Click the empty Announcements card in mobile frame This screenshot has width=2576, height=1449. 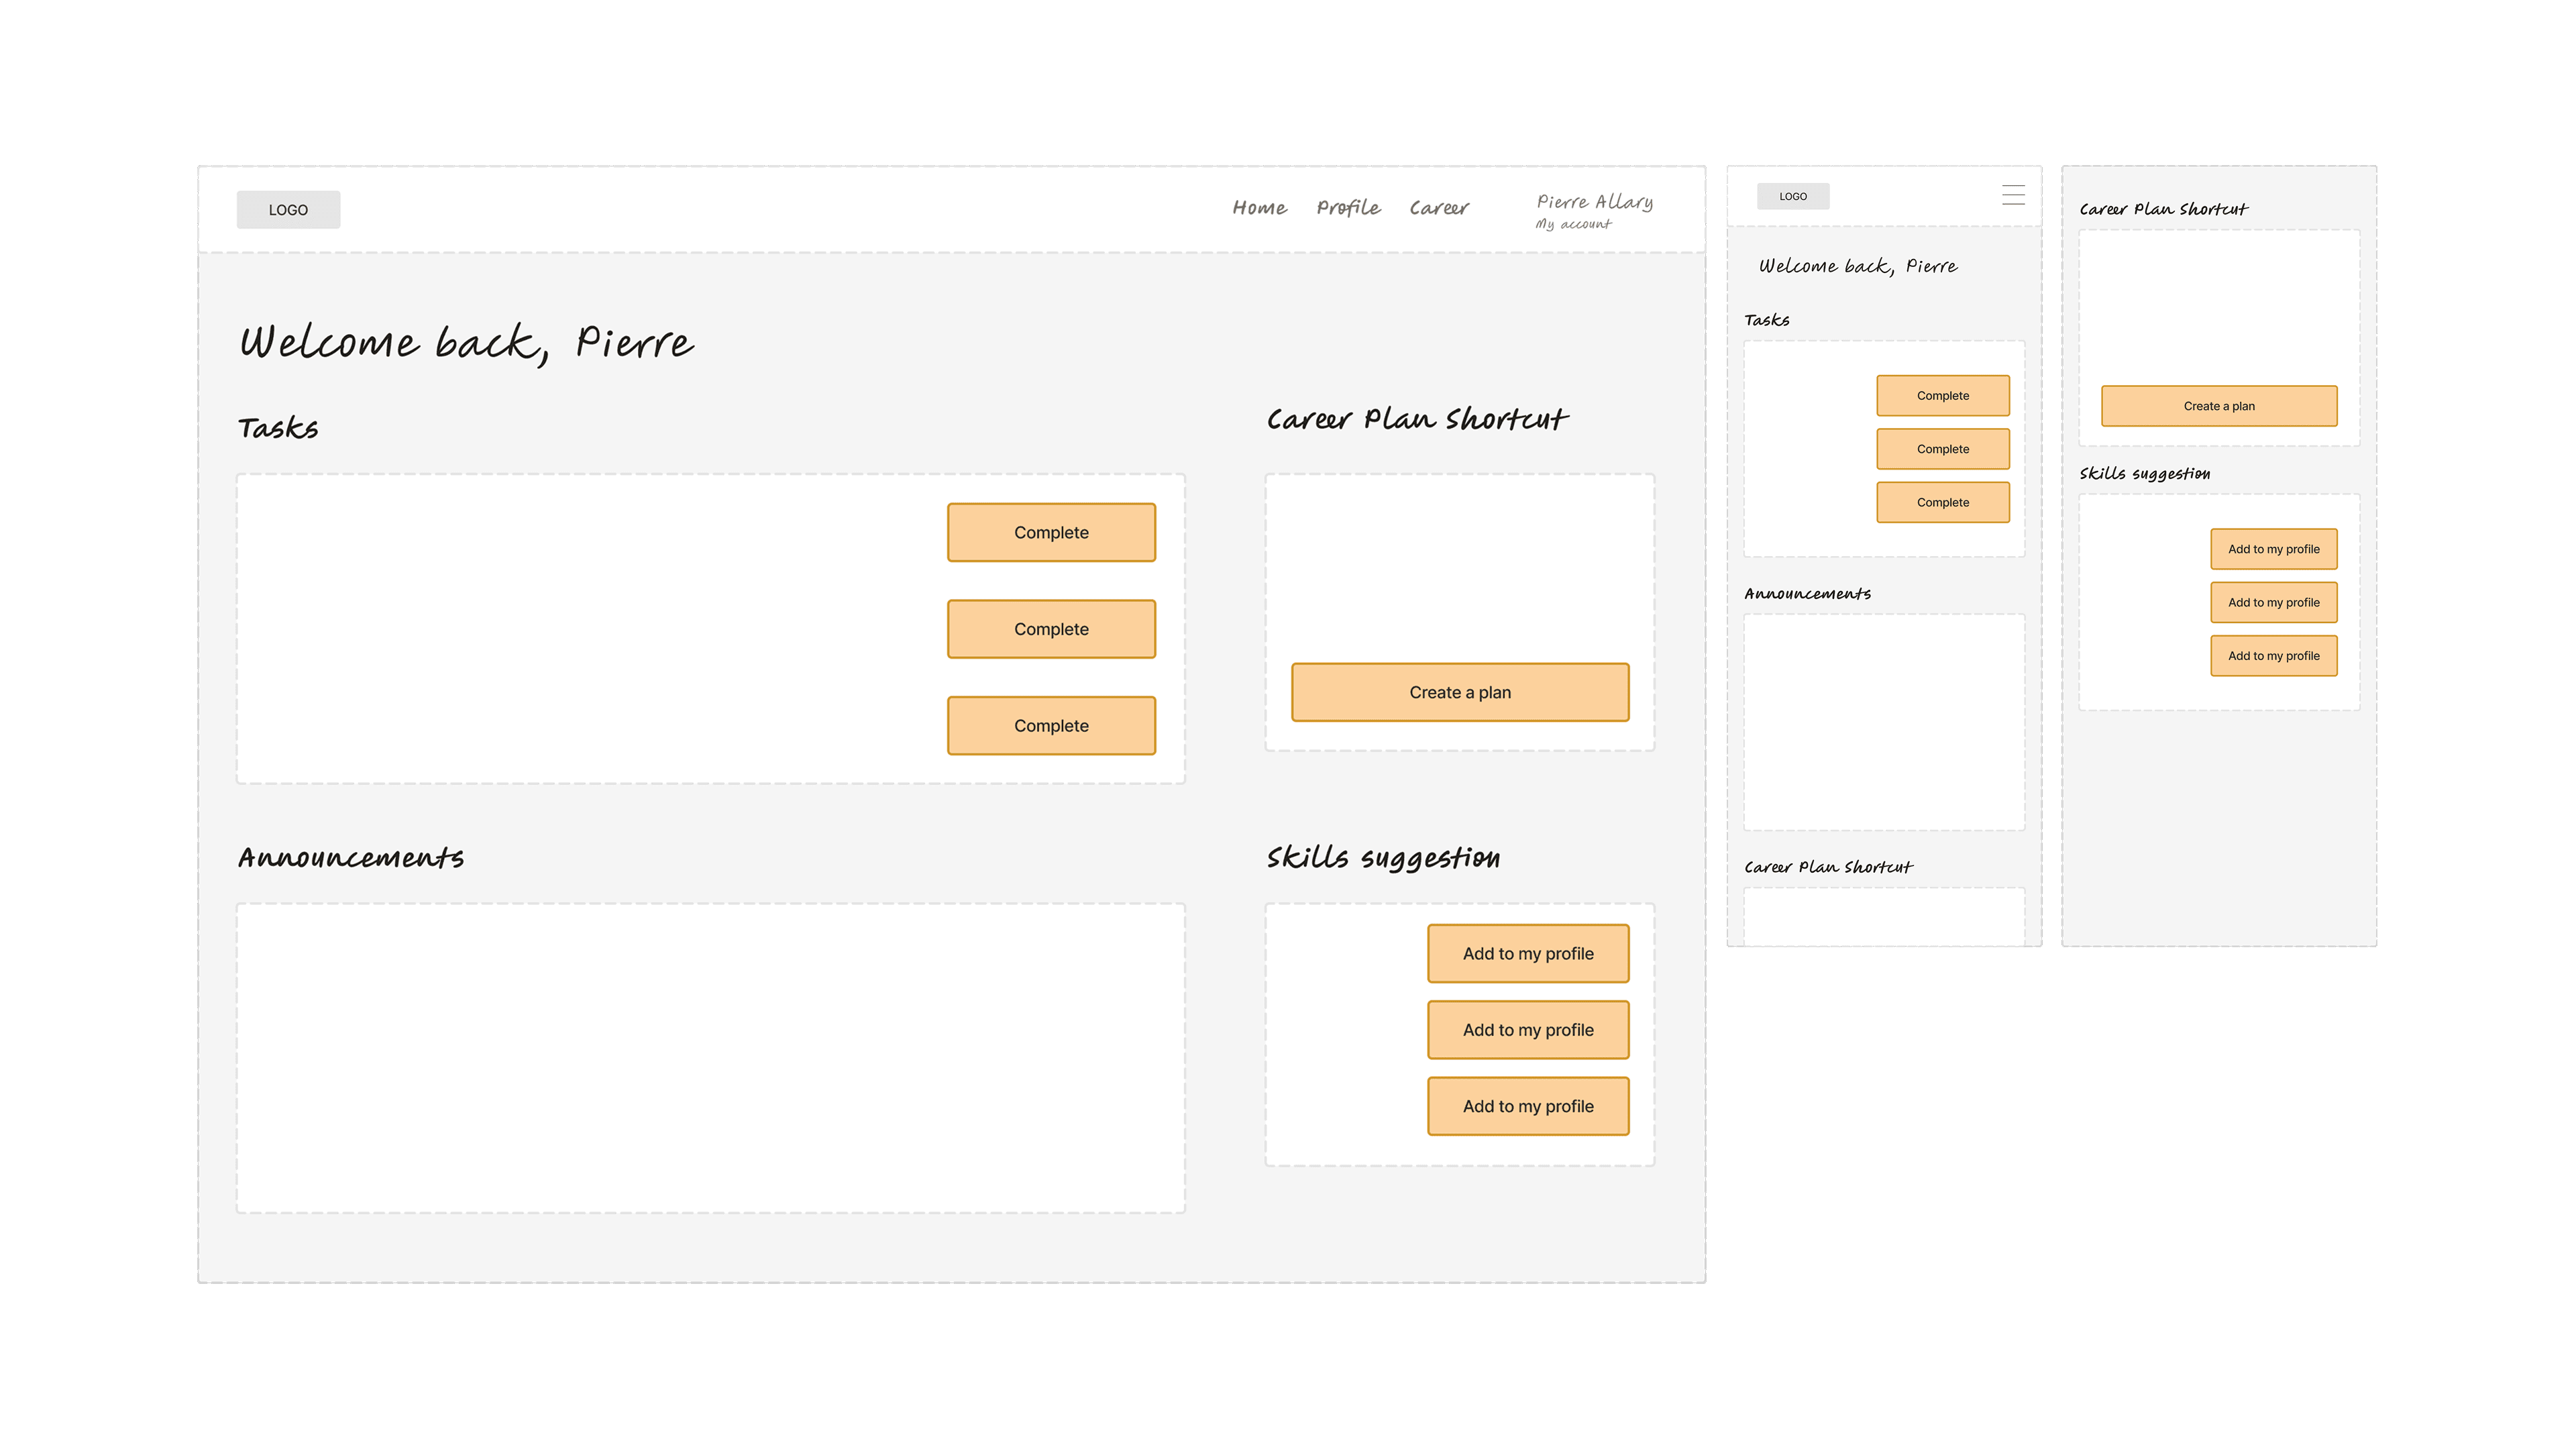[x=1884, y=722]
